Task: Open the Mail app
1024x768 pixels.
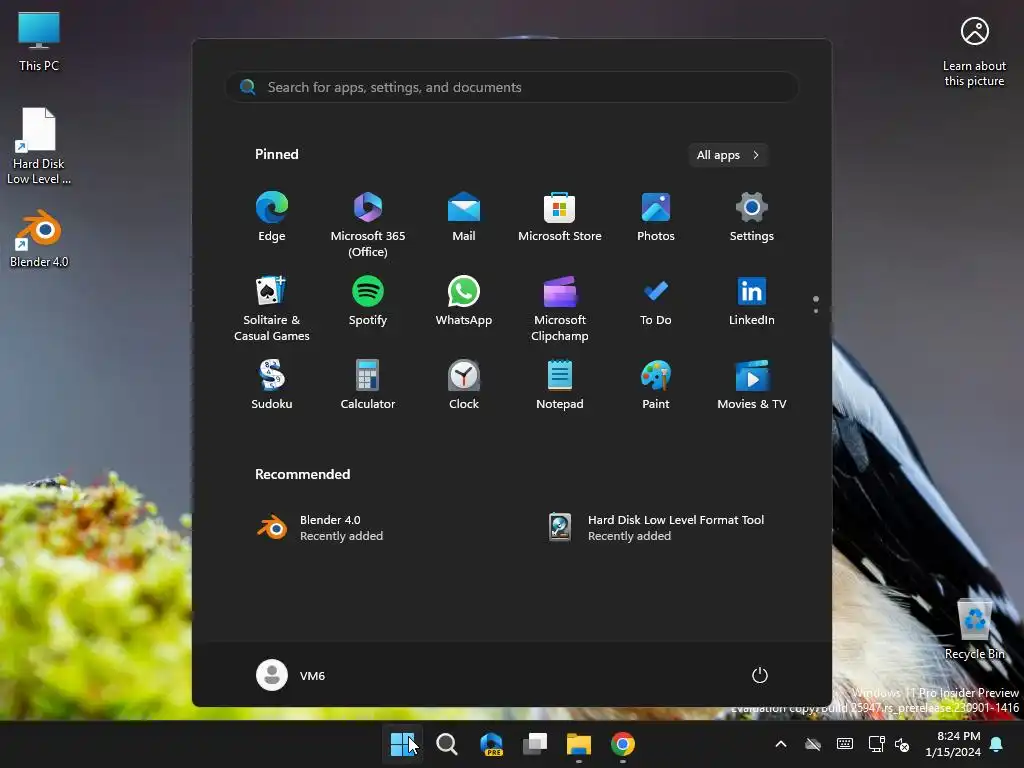Action: coord(464,217)
